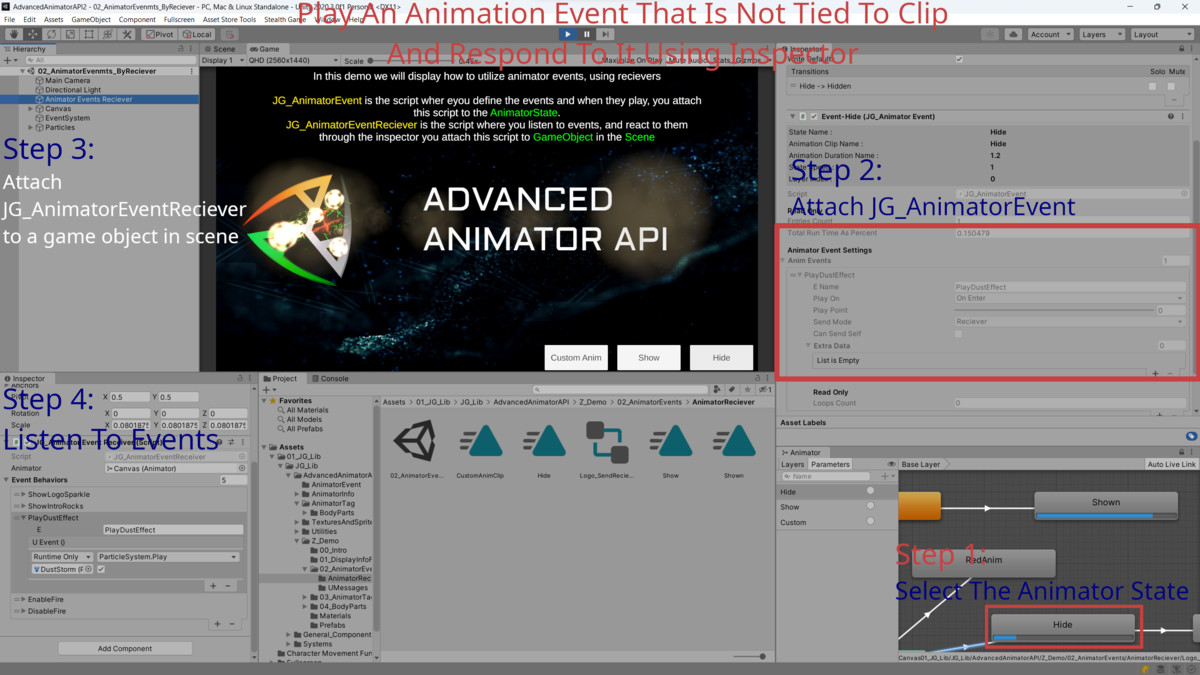Toggle Animator layers panel eye icon

891,464
